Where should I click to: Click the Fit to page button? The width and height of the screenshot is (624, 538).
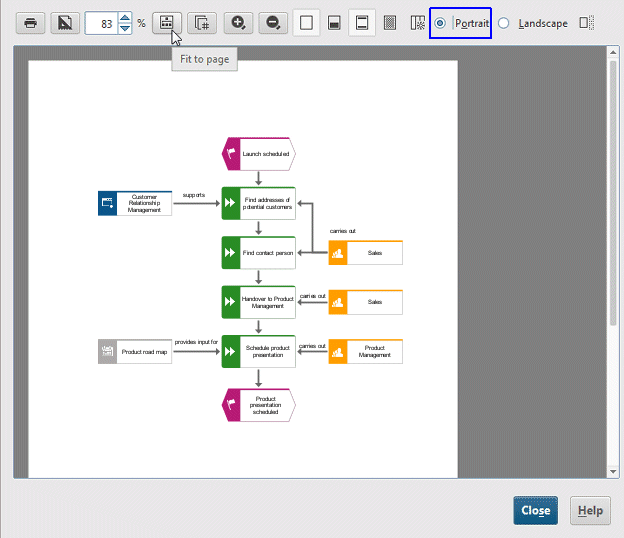[167, 23]
